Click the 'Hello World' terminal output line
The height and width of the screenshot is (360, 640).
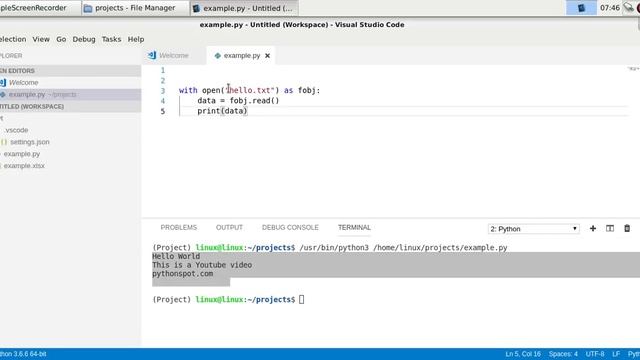tap(176, 256)
